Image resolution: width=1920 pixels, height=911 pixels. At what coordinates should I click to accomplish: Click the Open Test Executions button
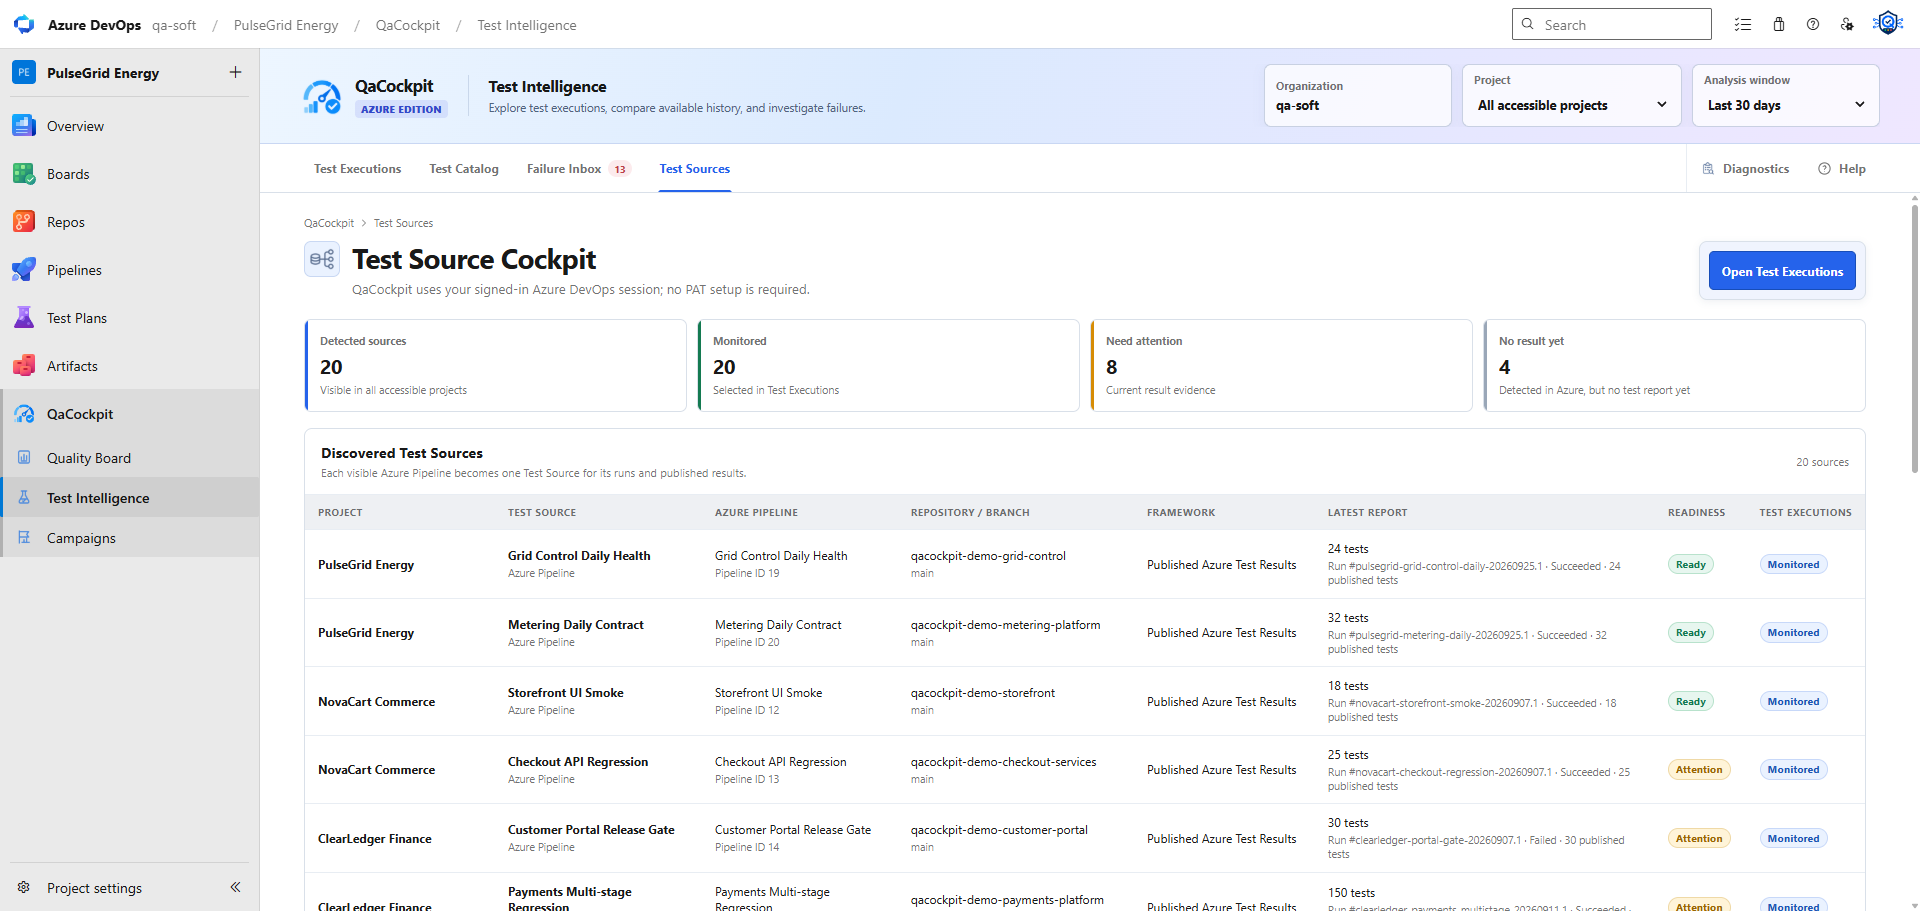point(1782,271)
